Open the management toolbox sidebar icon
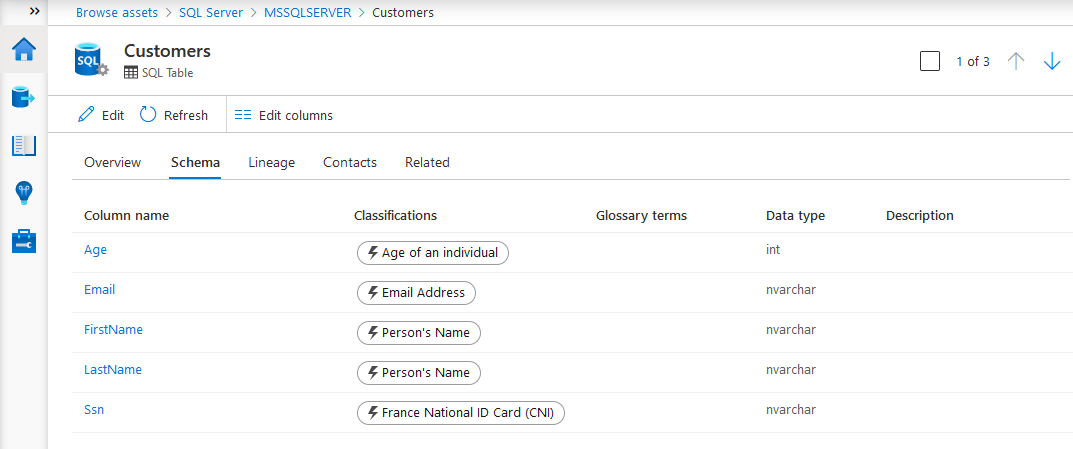 [23, 241]
